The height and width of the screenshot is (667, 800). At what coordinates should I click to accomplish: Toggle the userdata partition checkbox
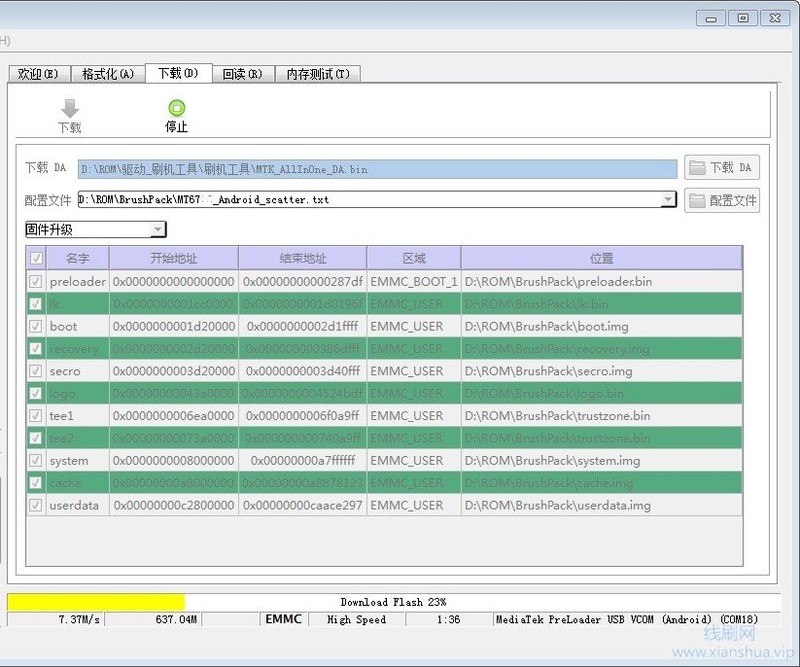36,505
